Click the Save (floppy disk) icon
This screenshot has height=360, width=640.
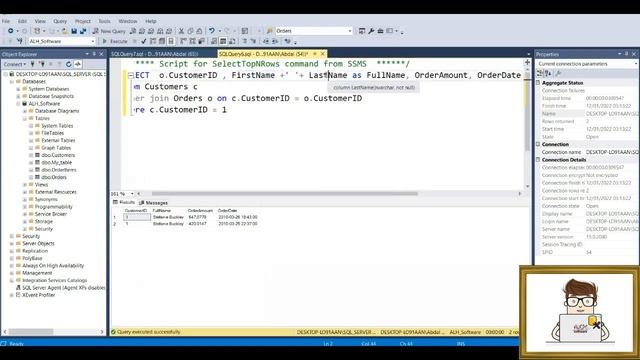point(74,31)
